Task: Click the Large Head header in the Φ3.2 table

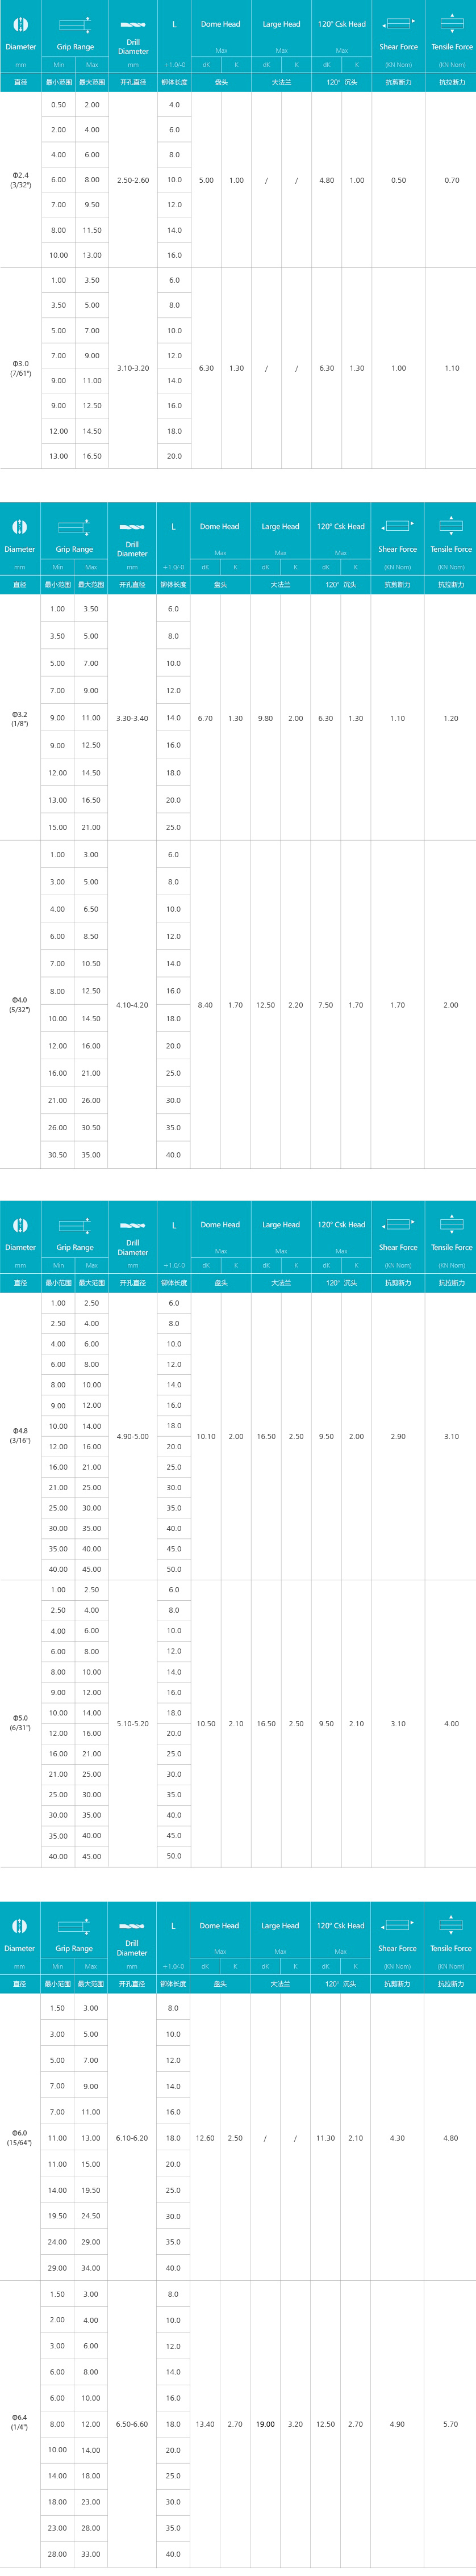Action: (x=280, y=526)
